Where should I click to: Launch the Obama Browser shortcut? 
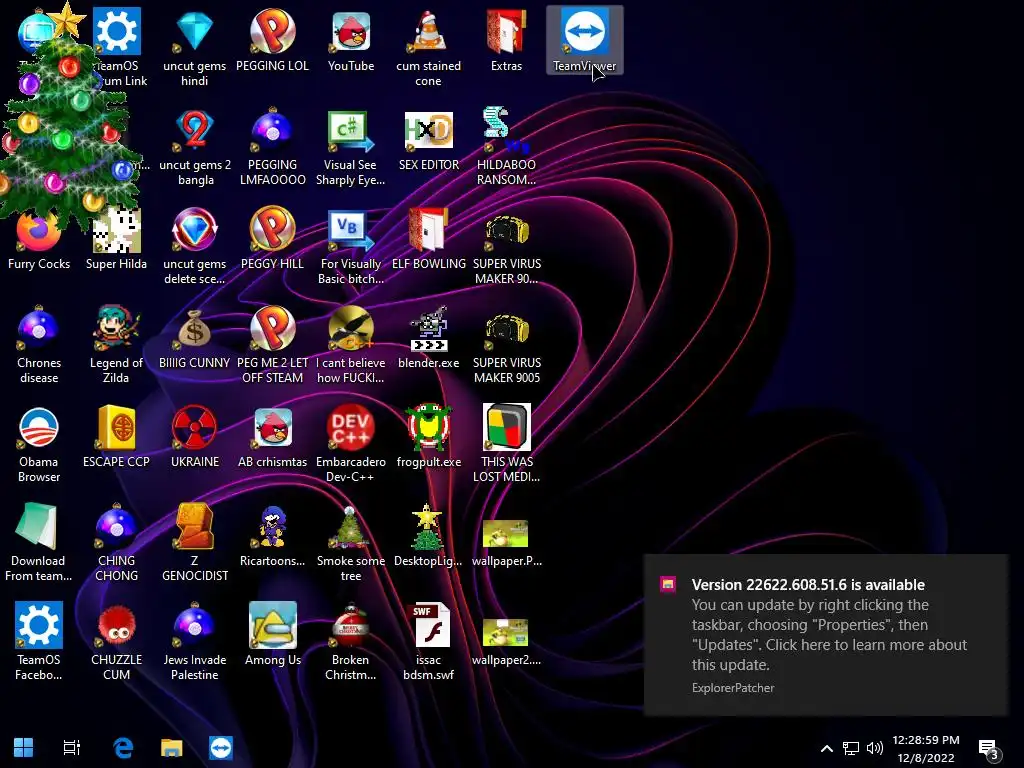click(x=39, y=444)
